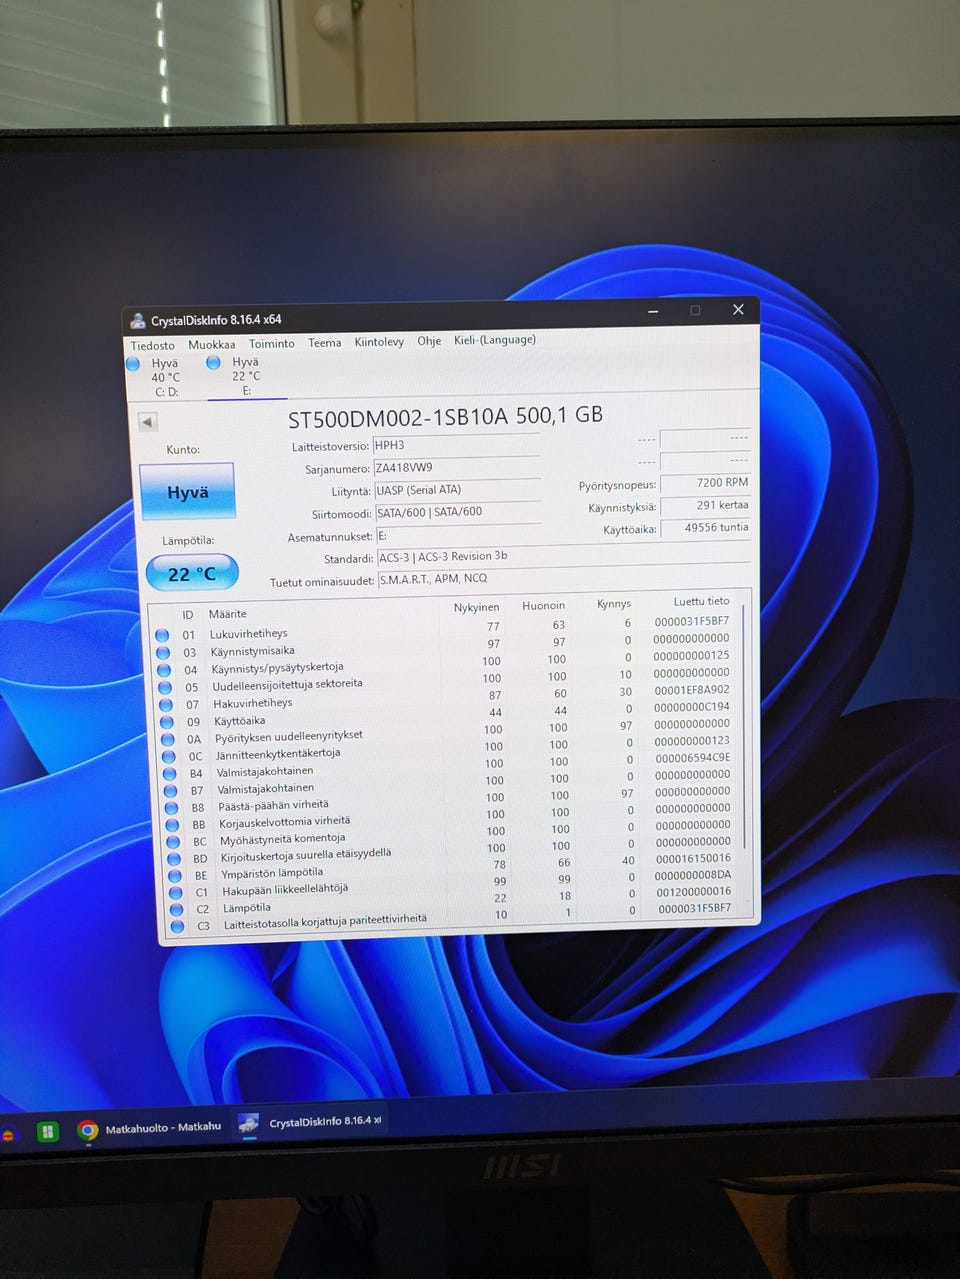Click the Asematunnukset field E:

(x=458, y=536)
